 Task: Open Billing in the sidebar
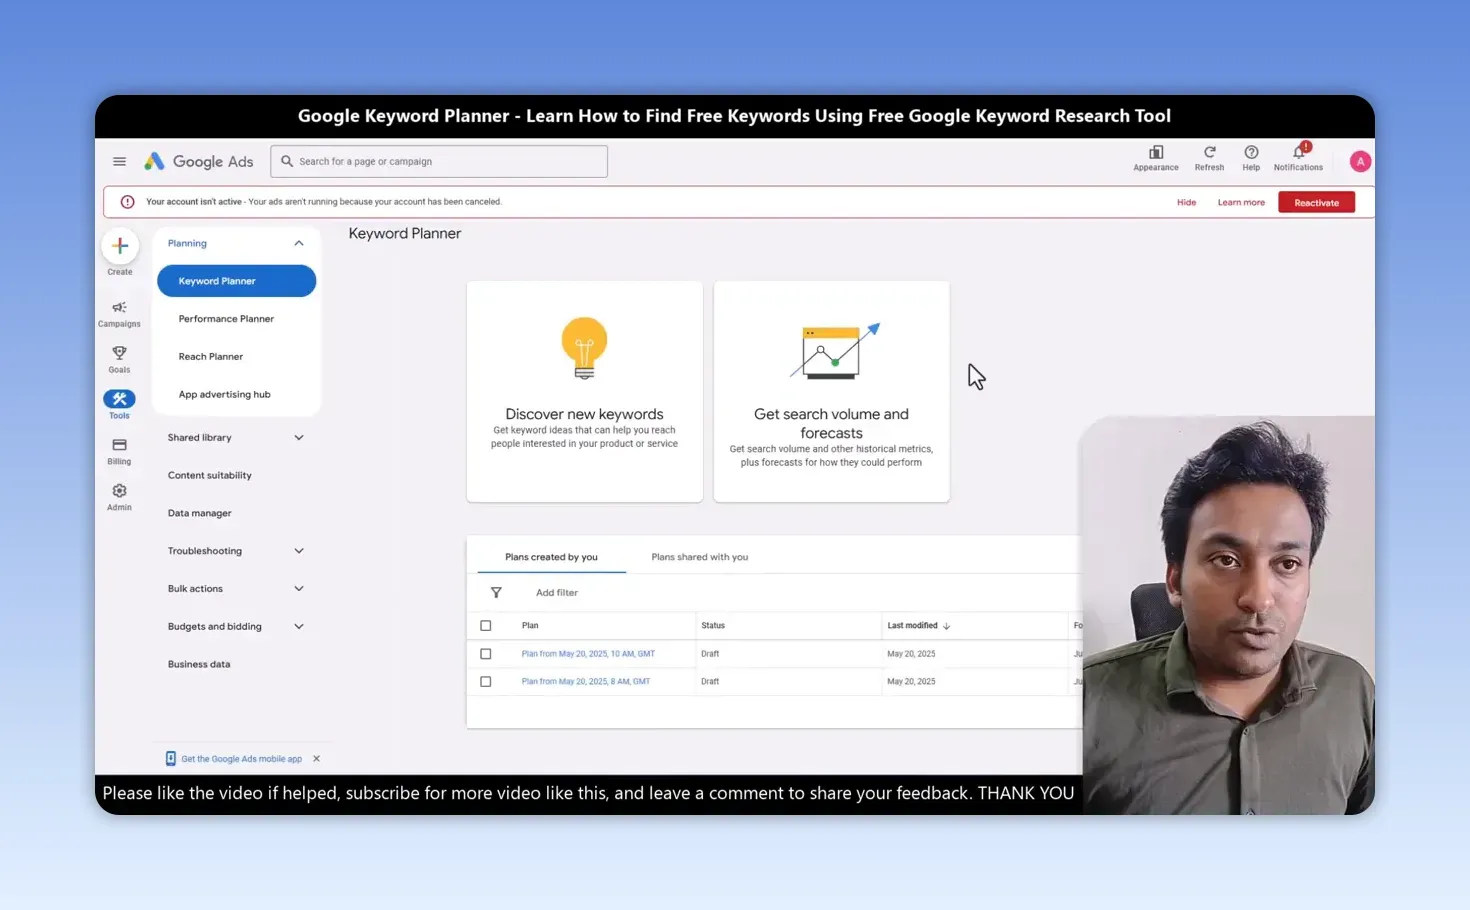(x=119, y=451)
